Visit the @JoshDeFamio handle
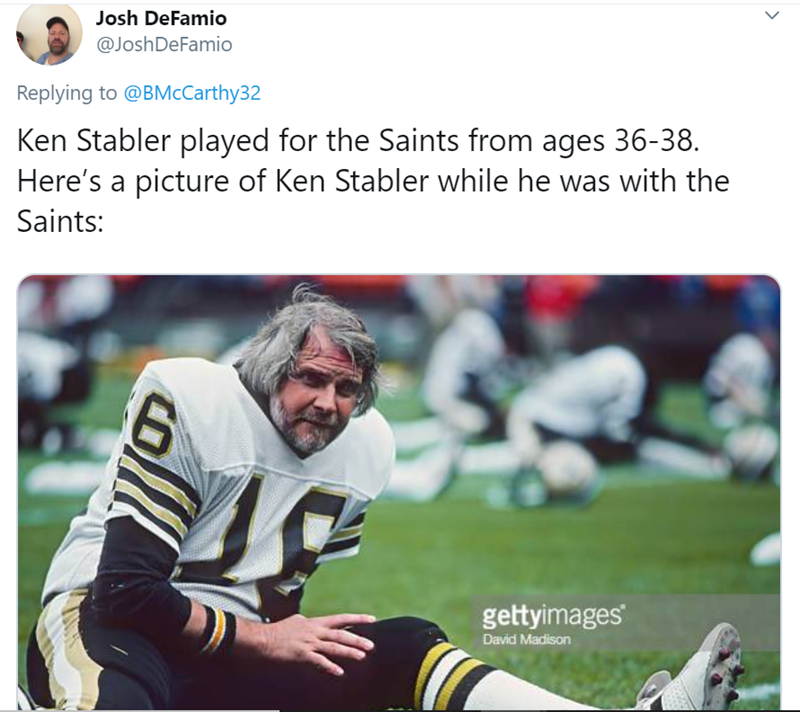 coord(164,44)
